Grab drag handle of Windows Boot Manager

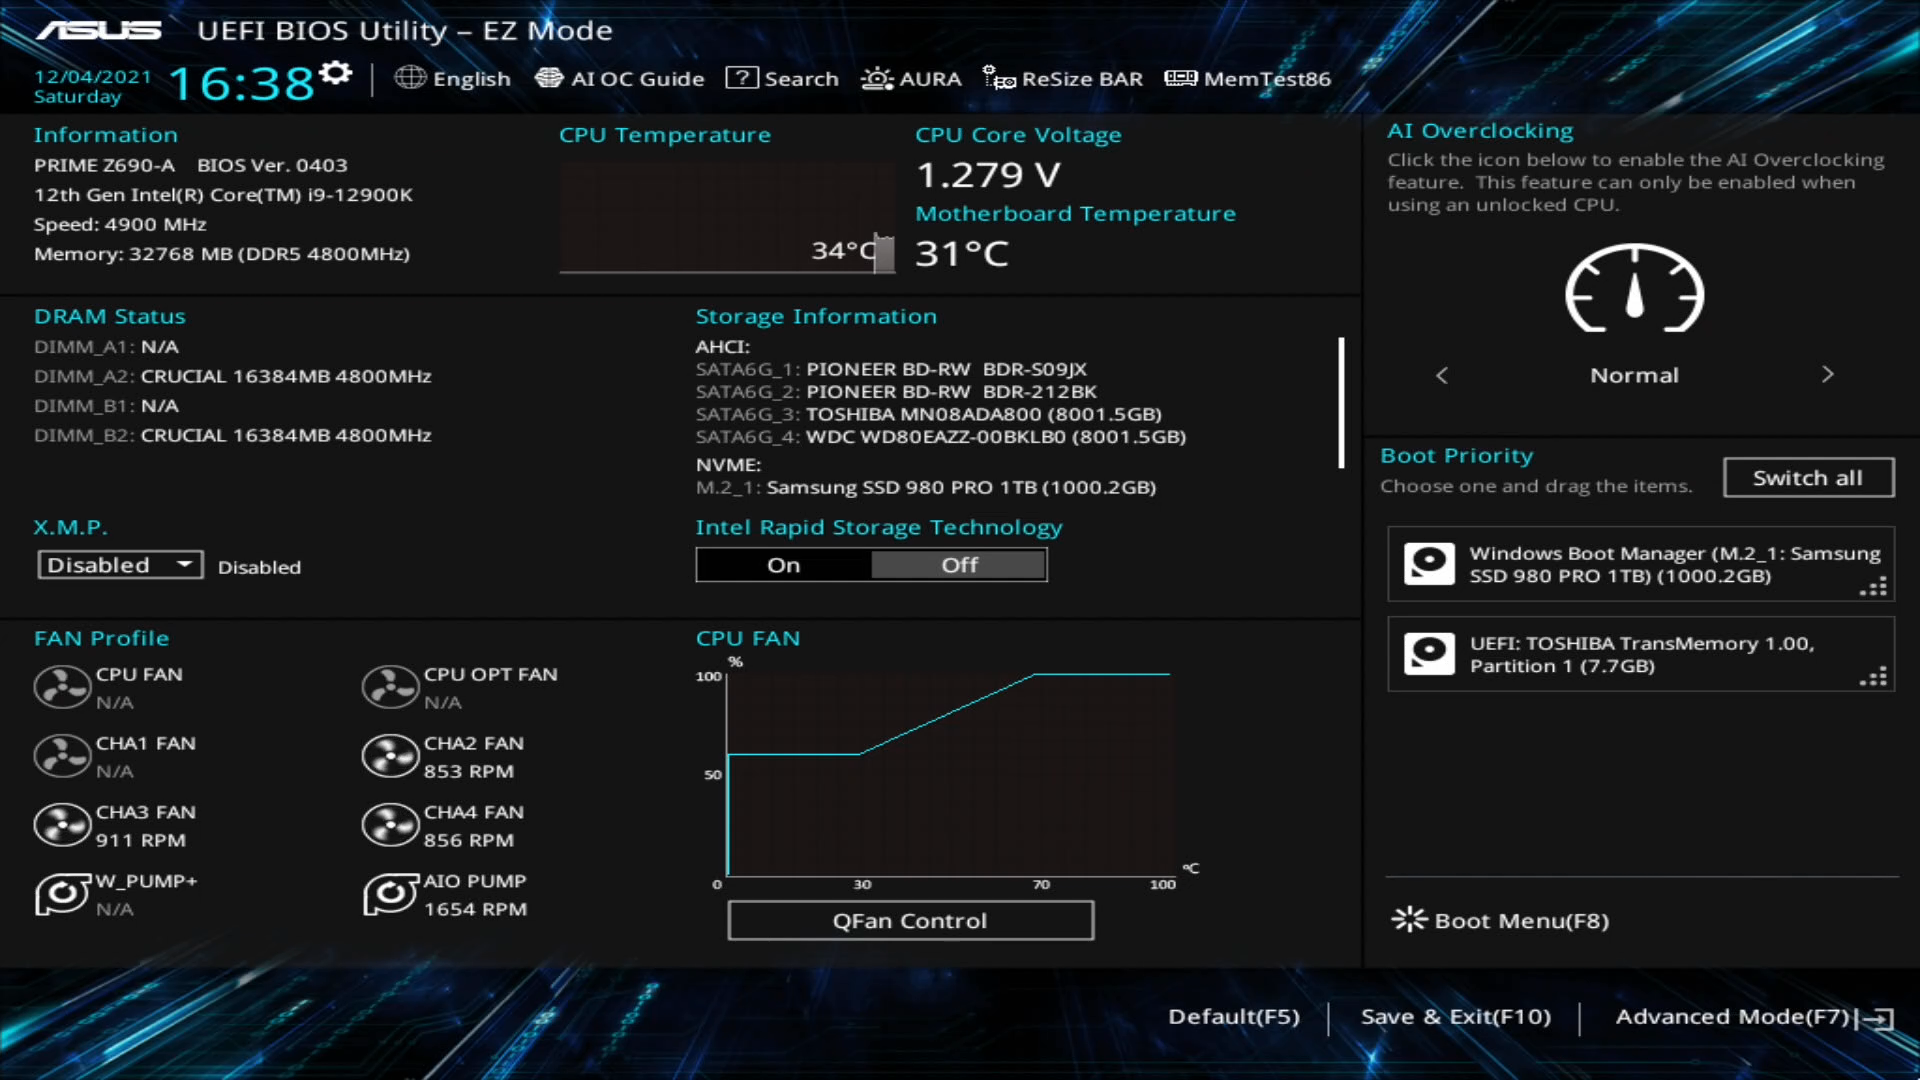point(1873,587)
